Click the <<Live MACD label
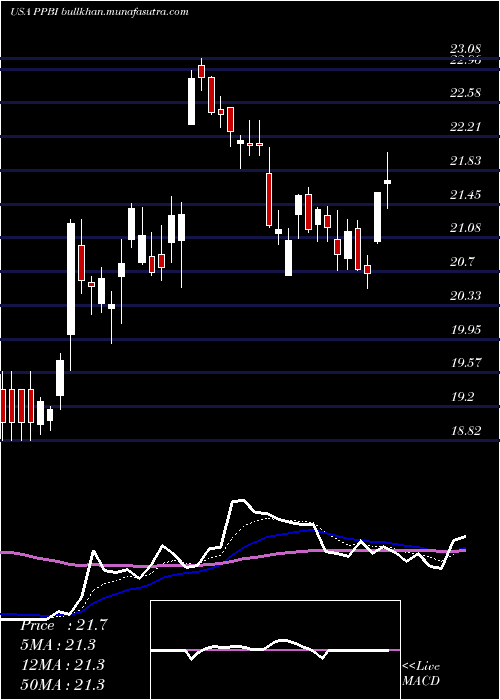Viewport: 500px width, 700px height. 421,673
